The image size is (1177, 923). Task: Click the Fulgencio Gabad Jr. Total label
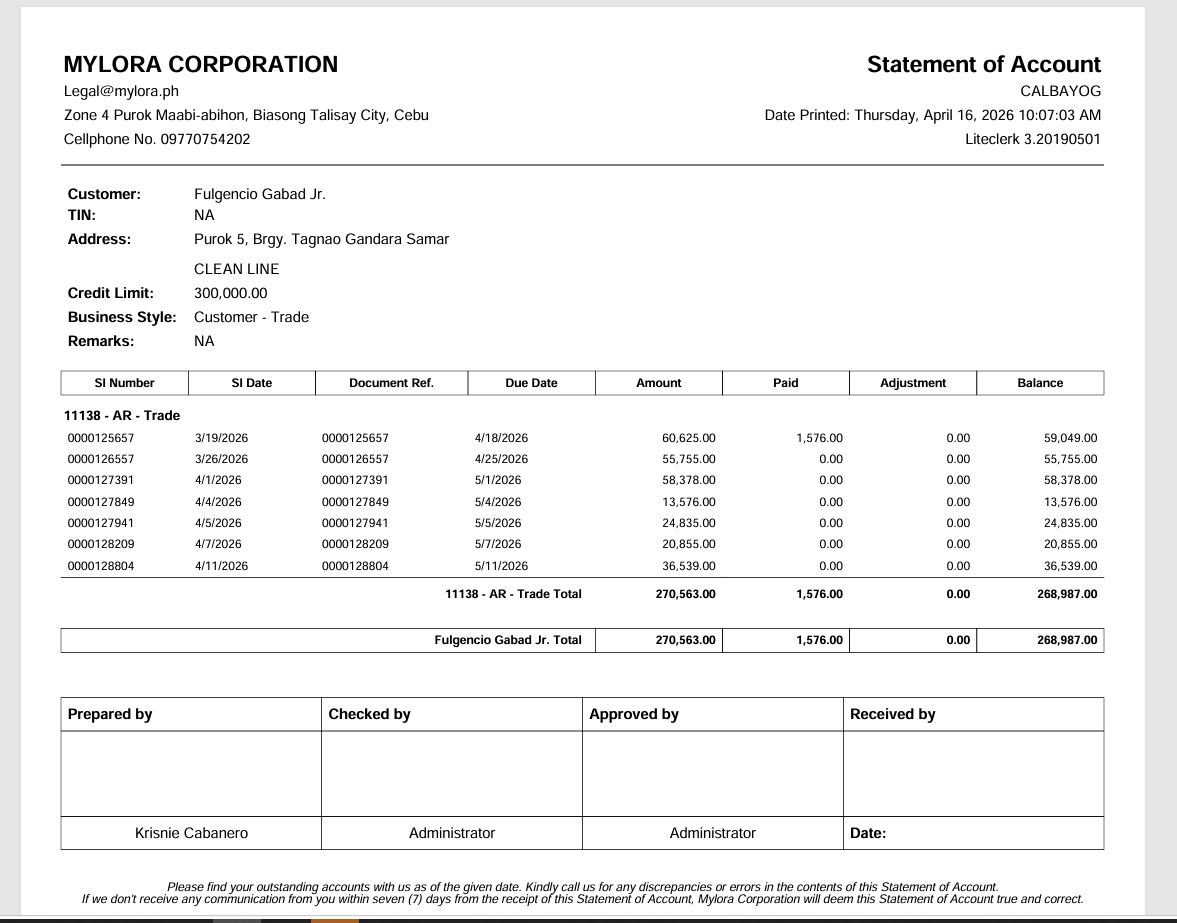click(x=507, y=640)
